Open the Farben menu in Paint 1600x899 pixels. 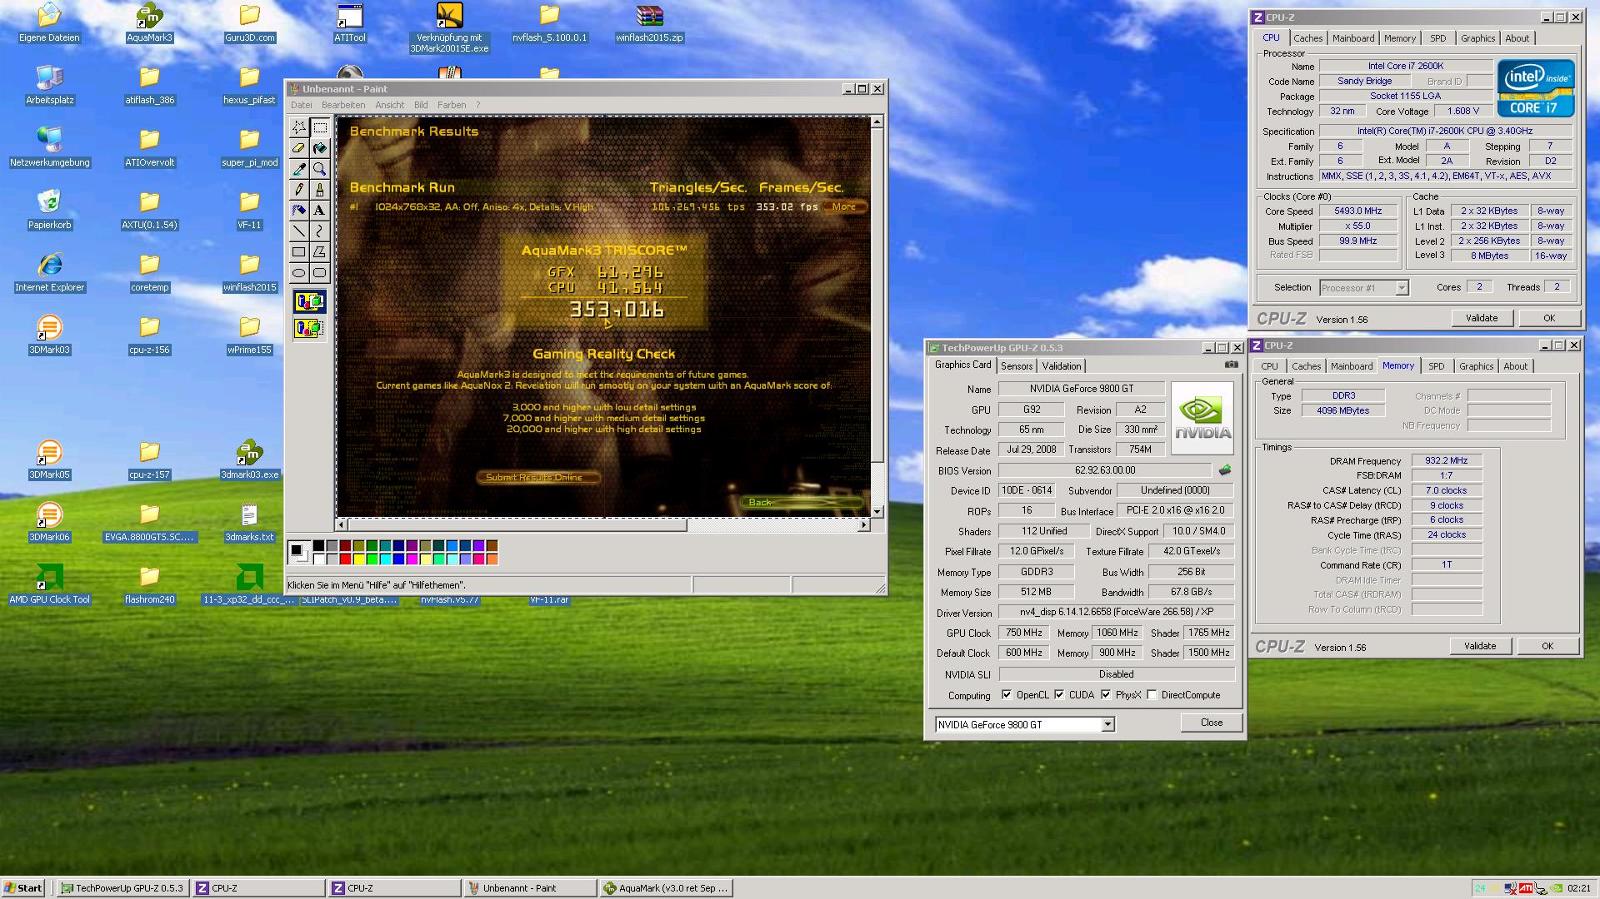[x=451, y=105]
